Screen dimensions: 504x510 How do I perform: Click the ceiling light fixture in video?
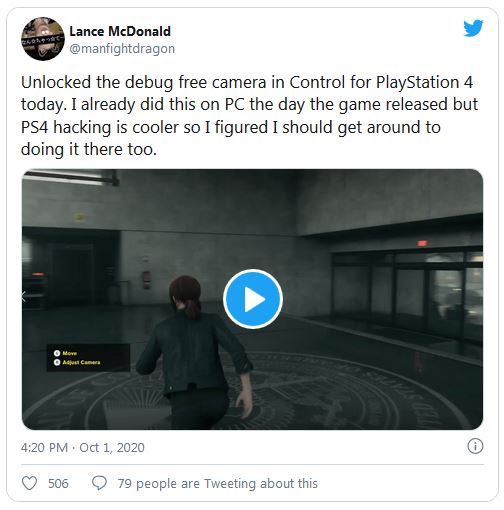point(72,177)
